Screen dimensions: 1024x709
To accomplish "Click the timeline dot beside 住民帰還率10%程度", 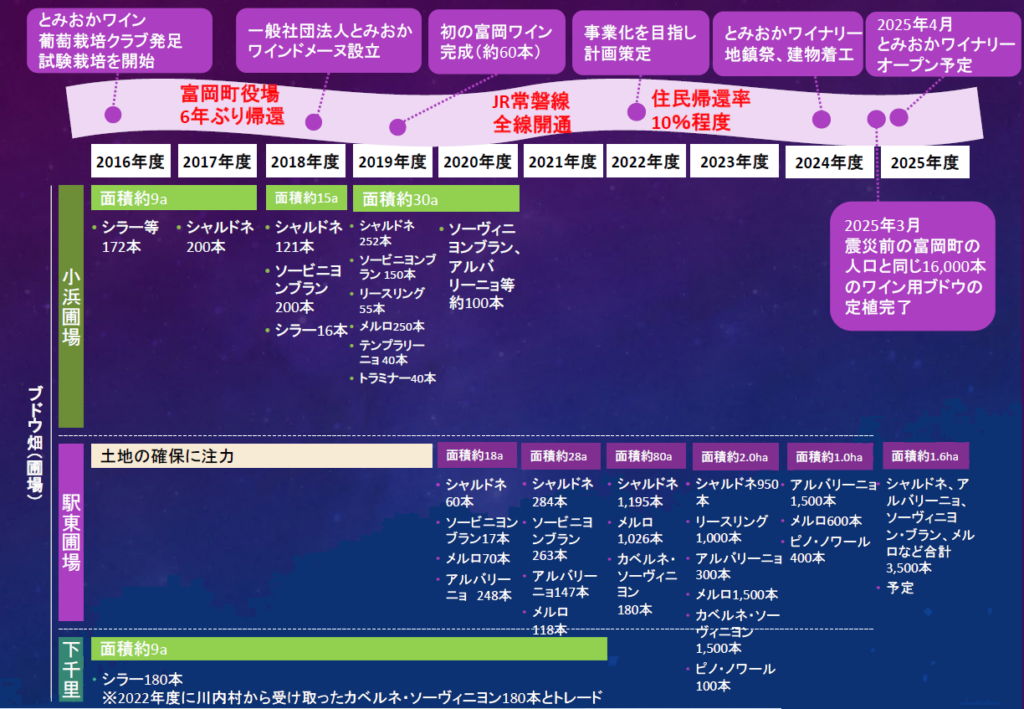I will point(636,112).
